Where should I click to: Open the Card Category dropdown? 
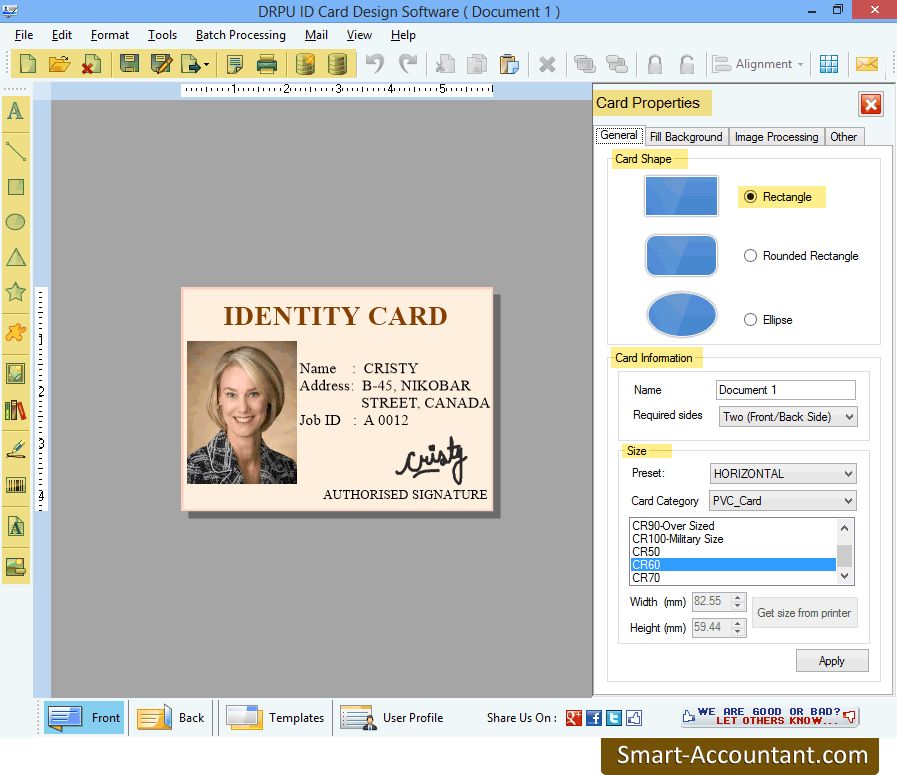point(783,501)
